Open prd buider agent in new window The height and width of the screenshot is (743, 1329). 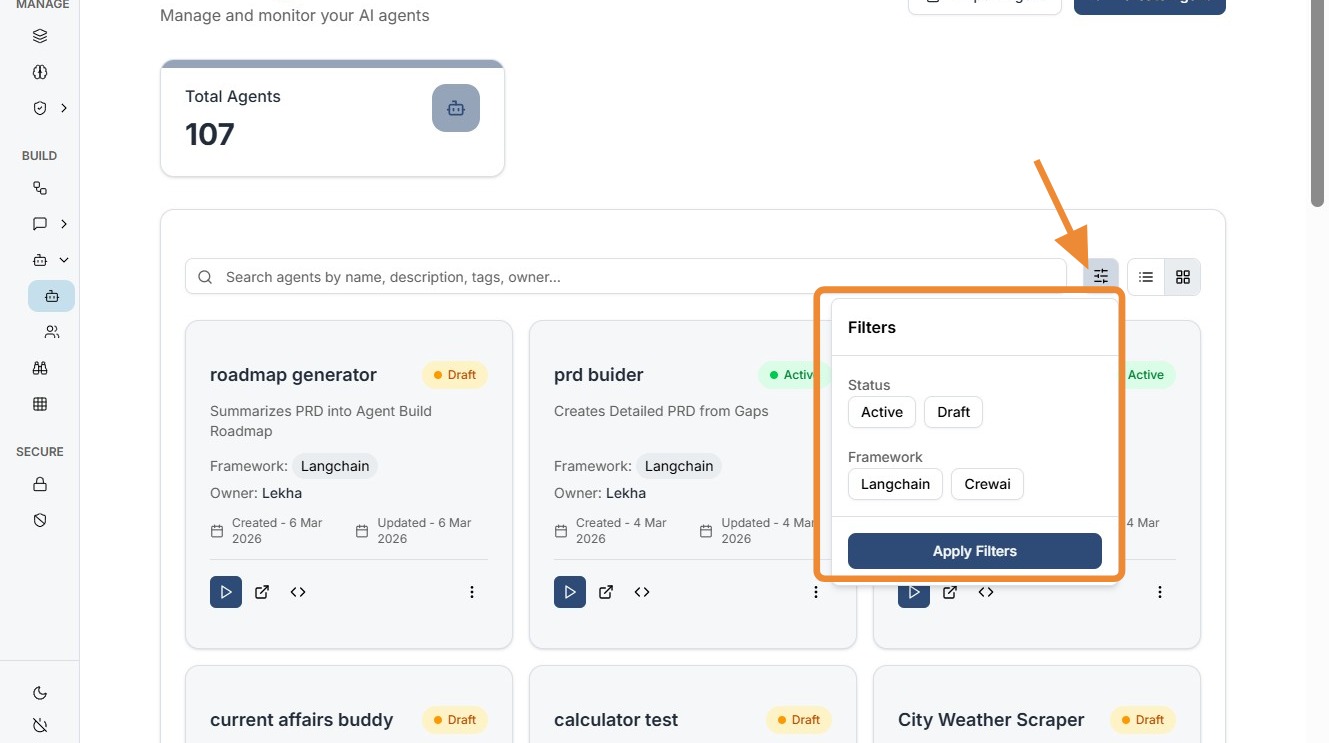[606, 592]
